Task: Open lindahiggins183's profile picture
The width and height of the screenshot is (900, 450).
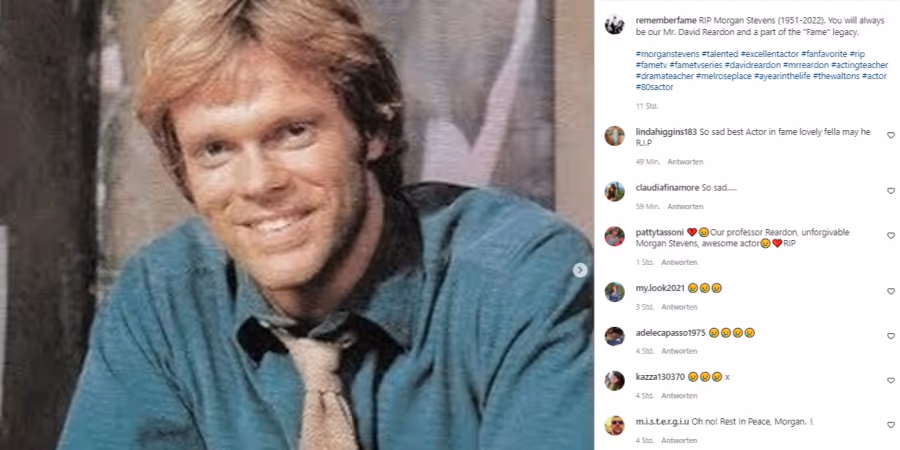Action: click(x=614, y=136)
